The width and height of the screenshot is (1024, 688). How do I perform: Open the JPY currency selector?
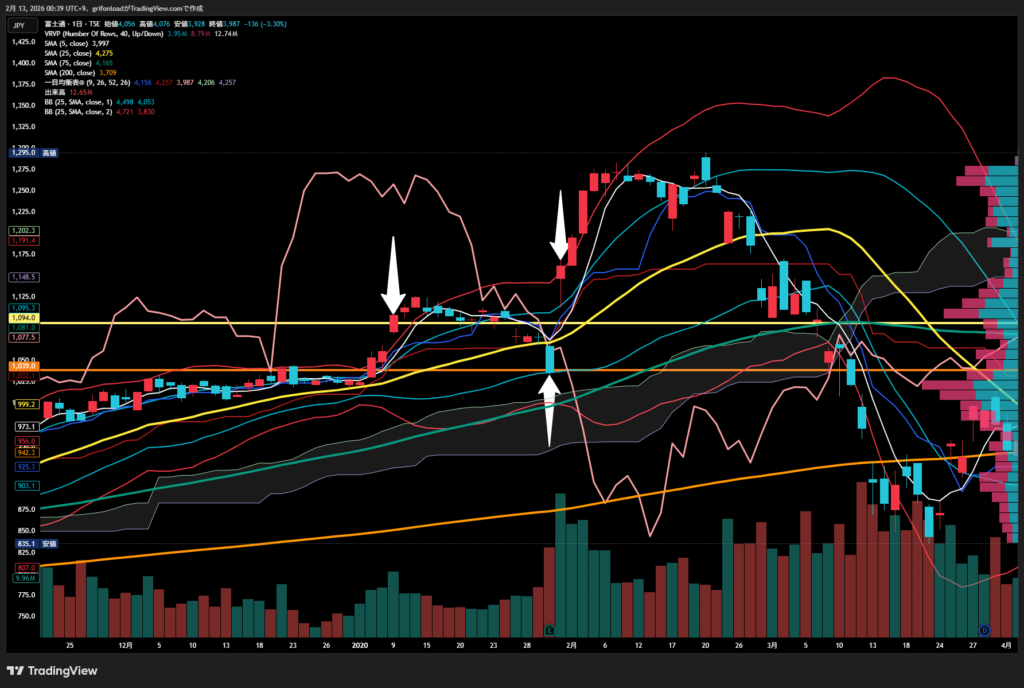pos(20,24)
